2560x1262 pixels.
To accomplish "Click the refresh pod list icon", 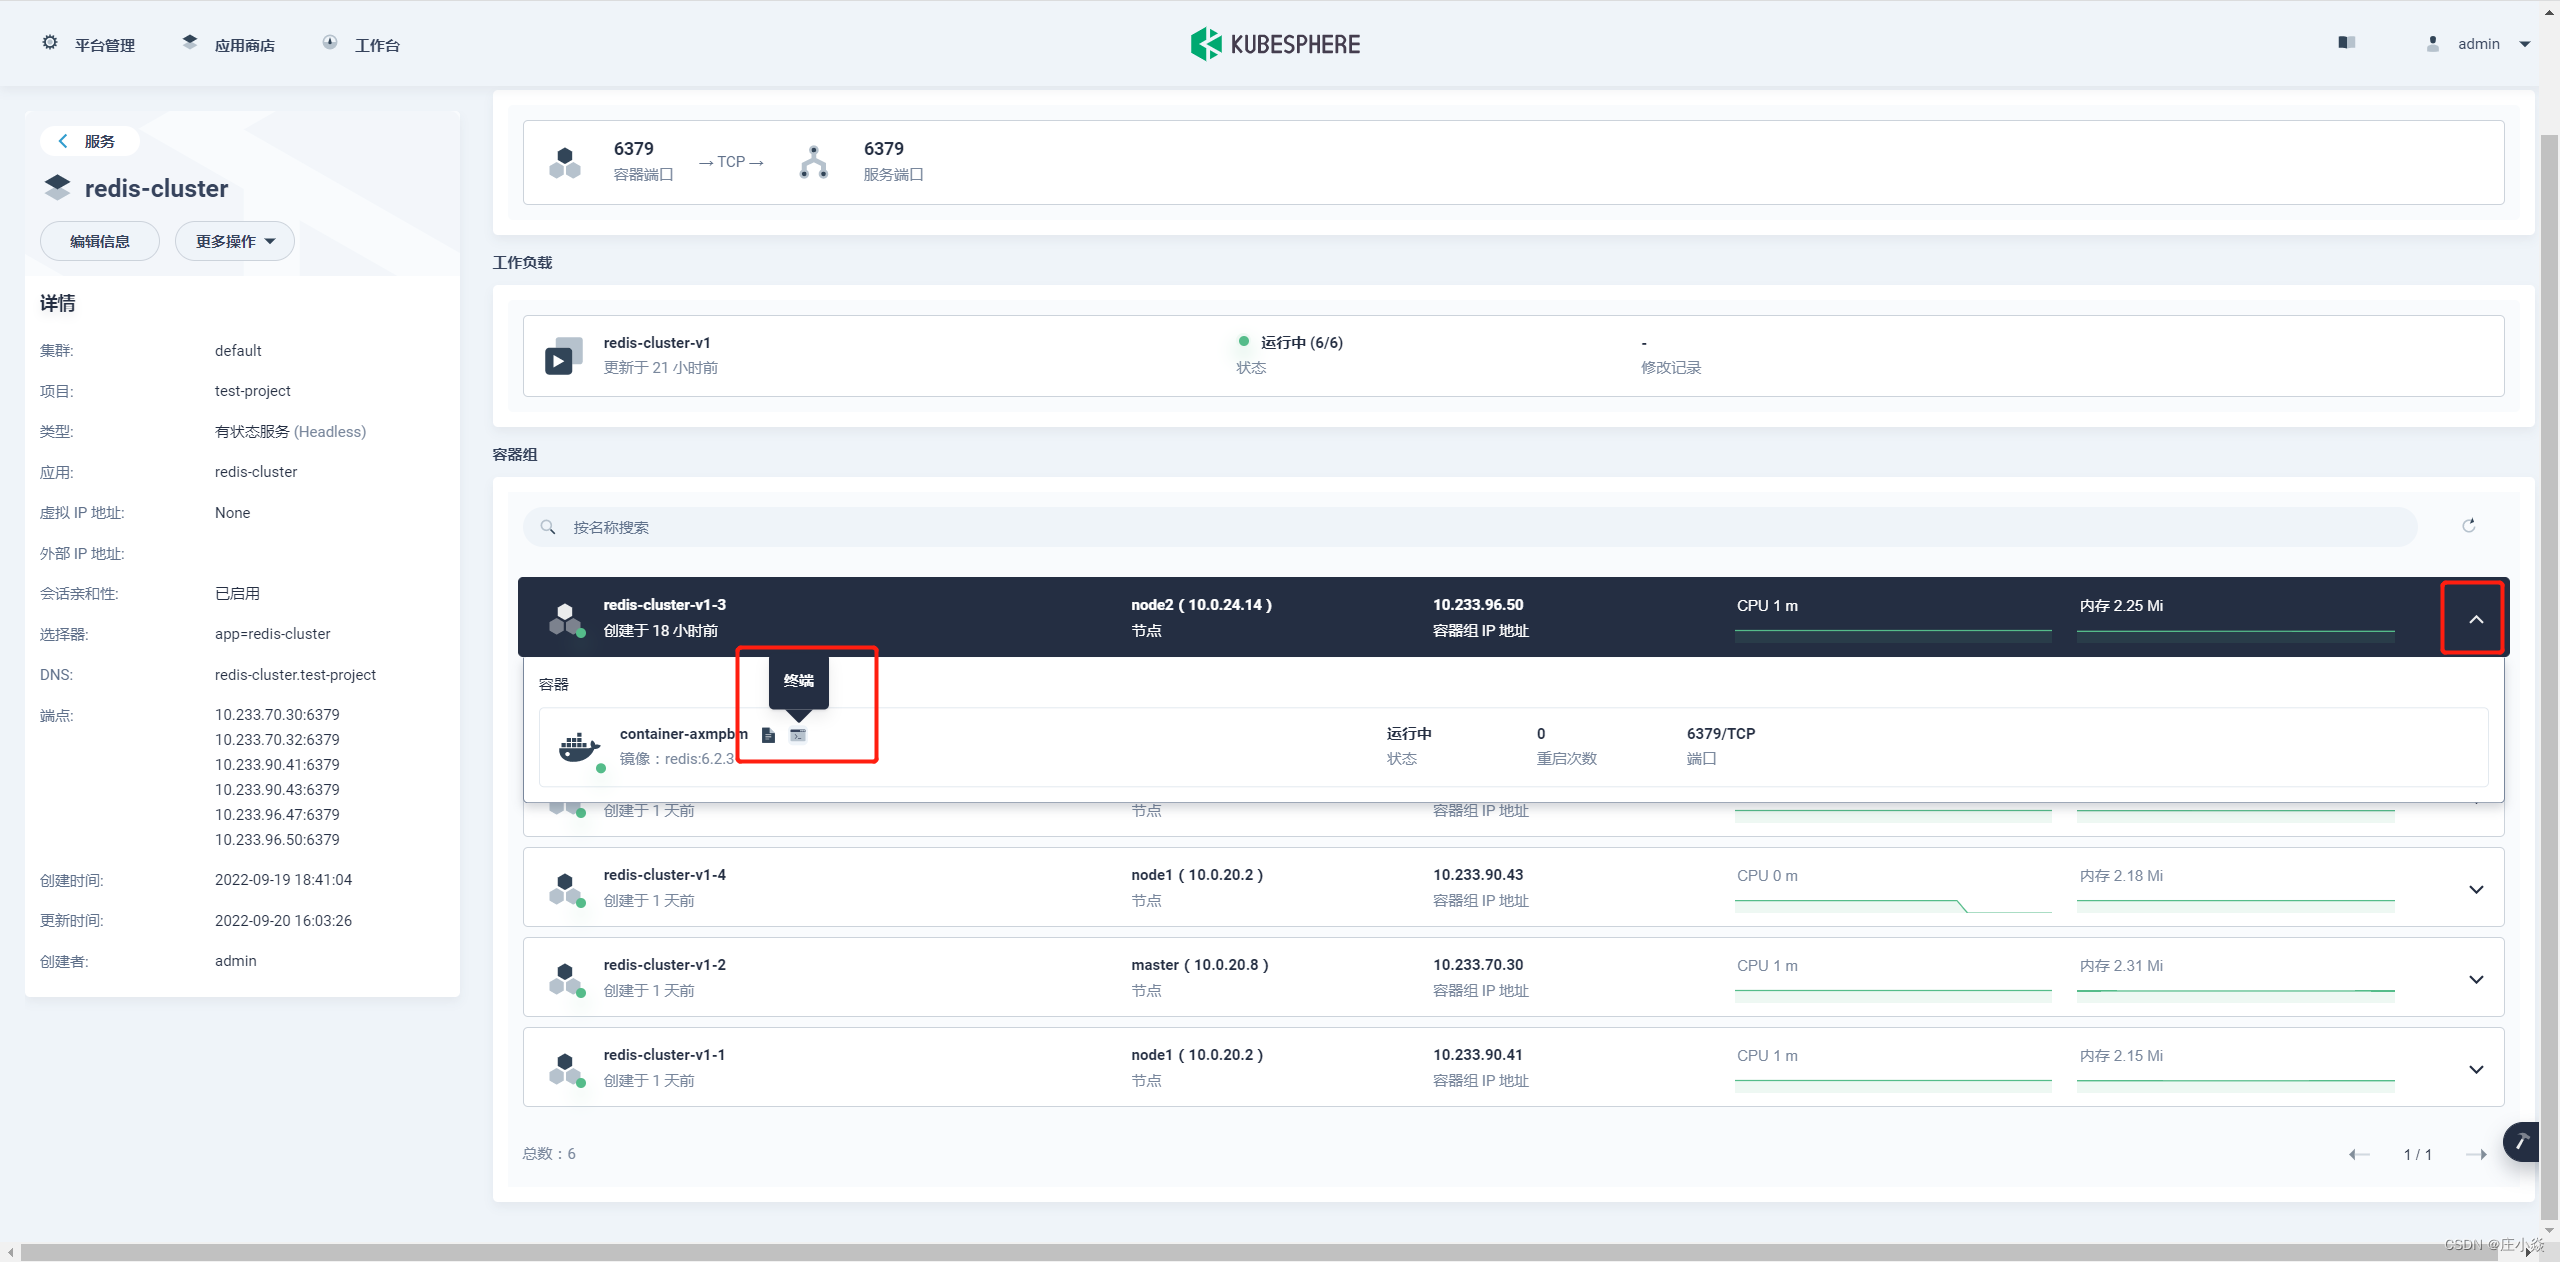I will coord(2468,526).
